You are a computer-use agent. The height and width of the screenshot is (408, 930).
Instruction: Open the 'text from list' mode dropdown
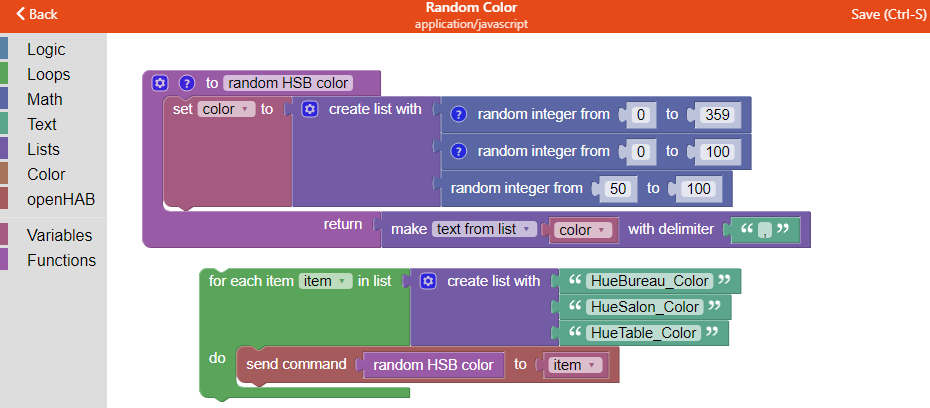click(485, 229)
